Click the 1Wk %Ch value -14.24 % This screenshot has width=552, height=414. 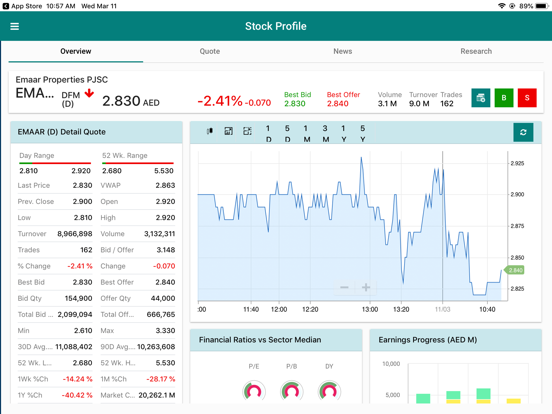click(x=77, y=379)
